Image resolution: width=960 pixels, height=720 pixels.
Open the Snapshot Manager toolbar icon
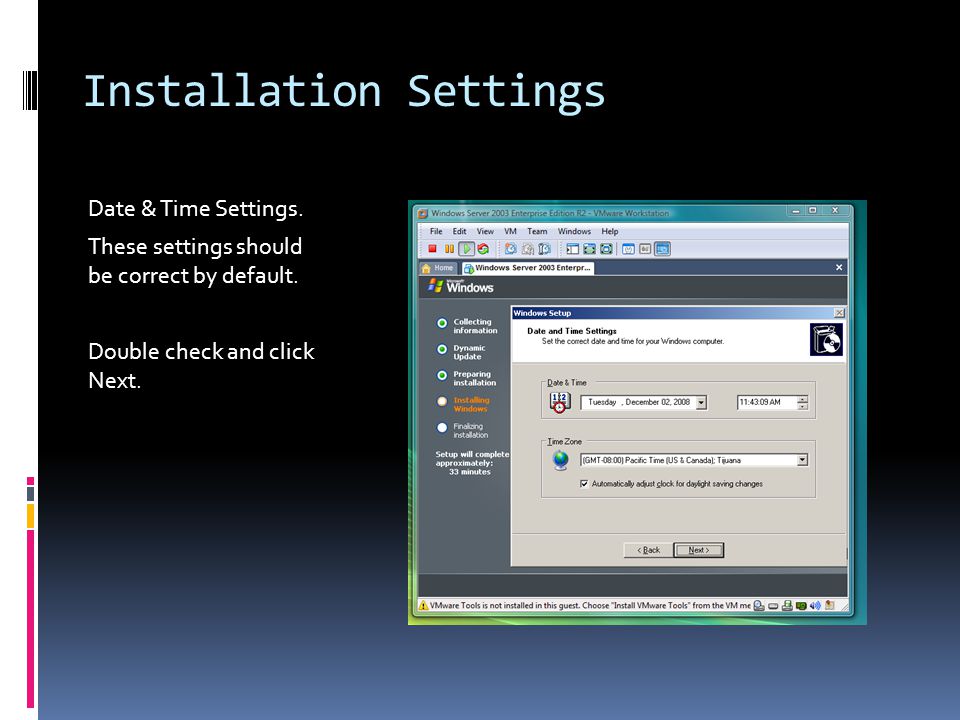click(x=544, y=249)
